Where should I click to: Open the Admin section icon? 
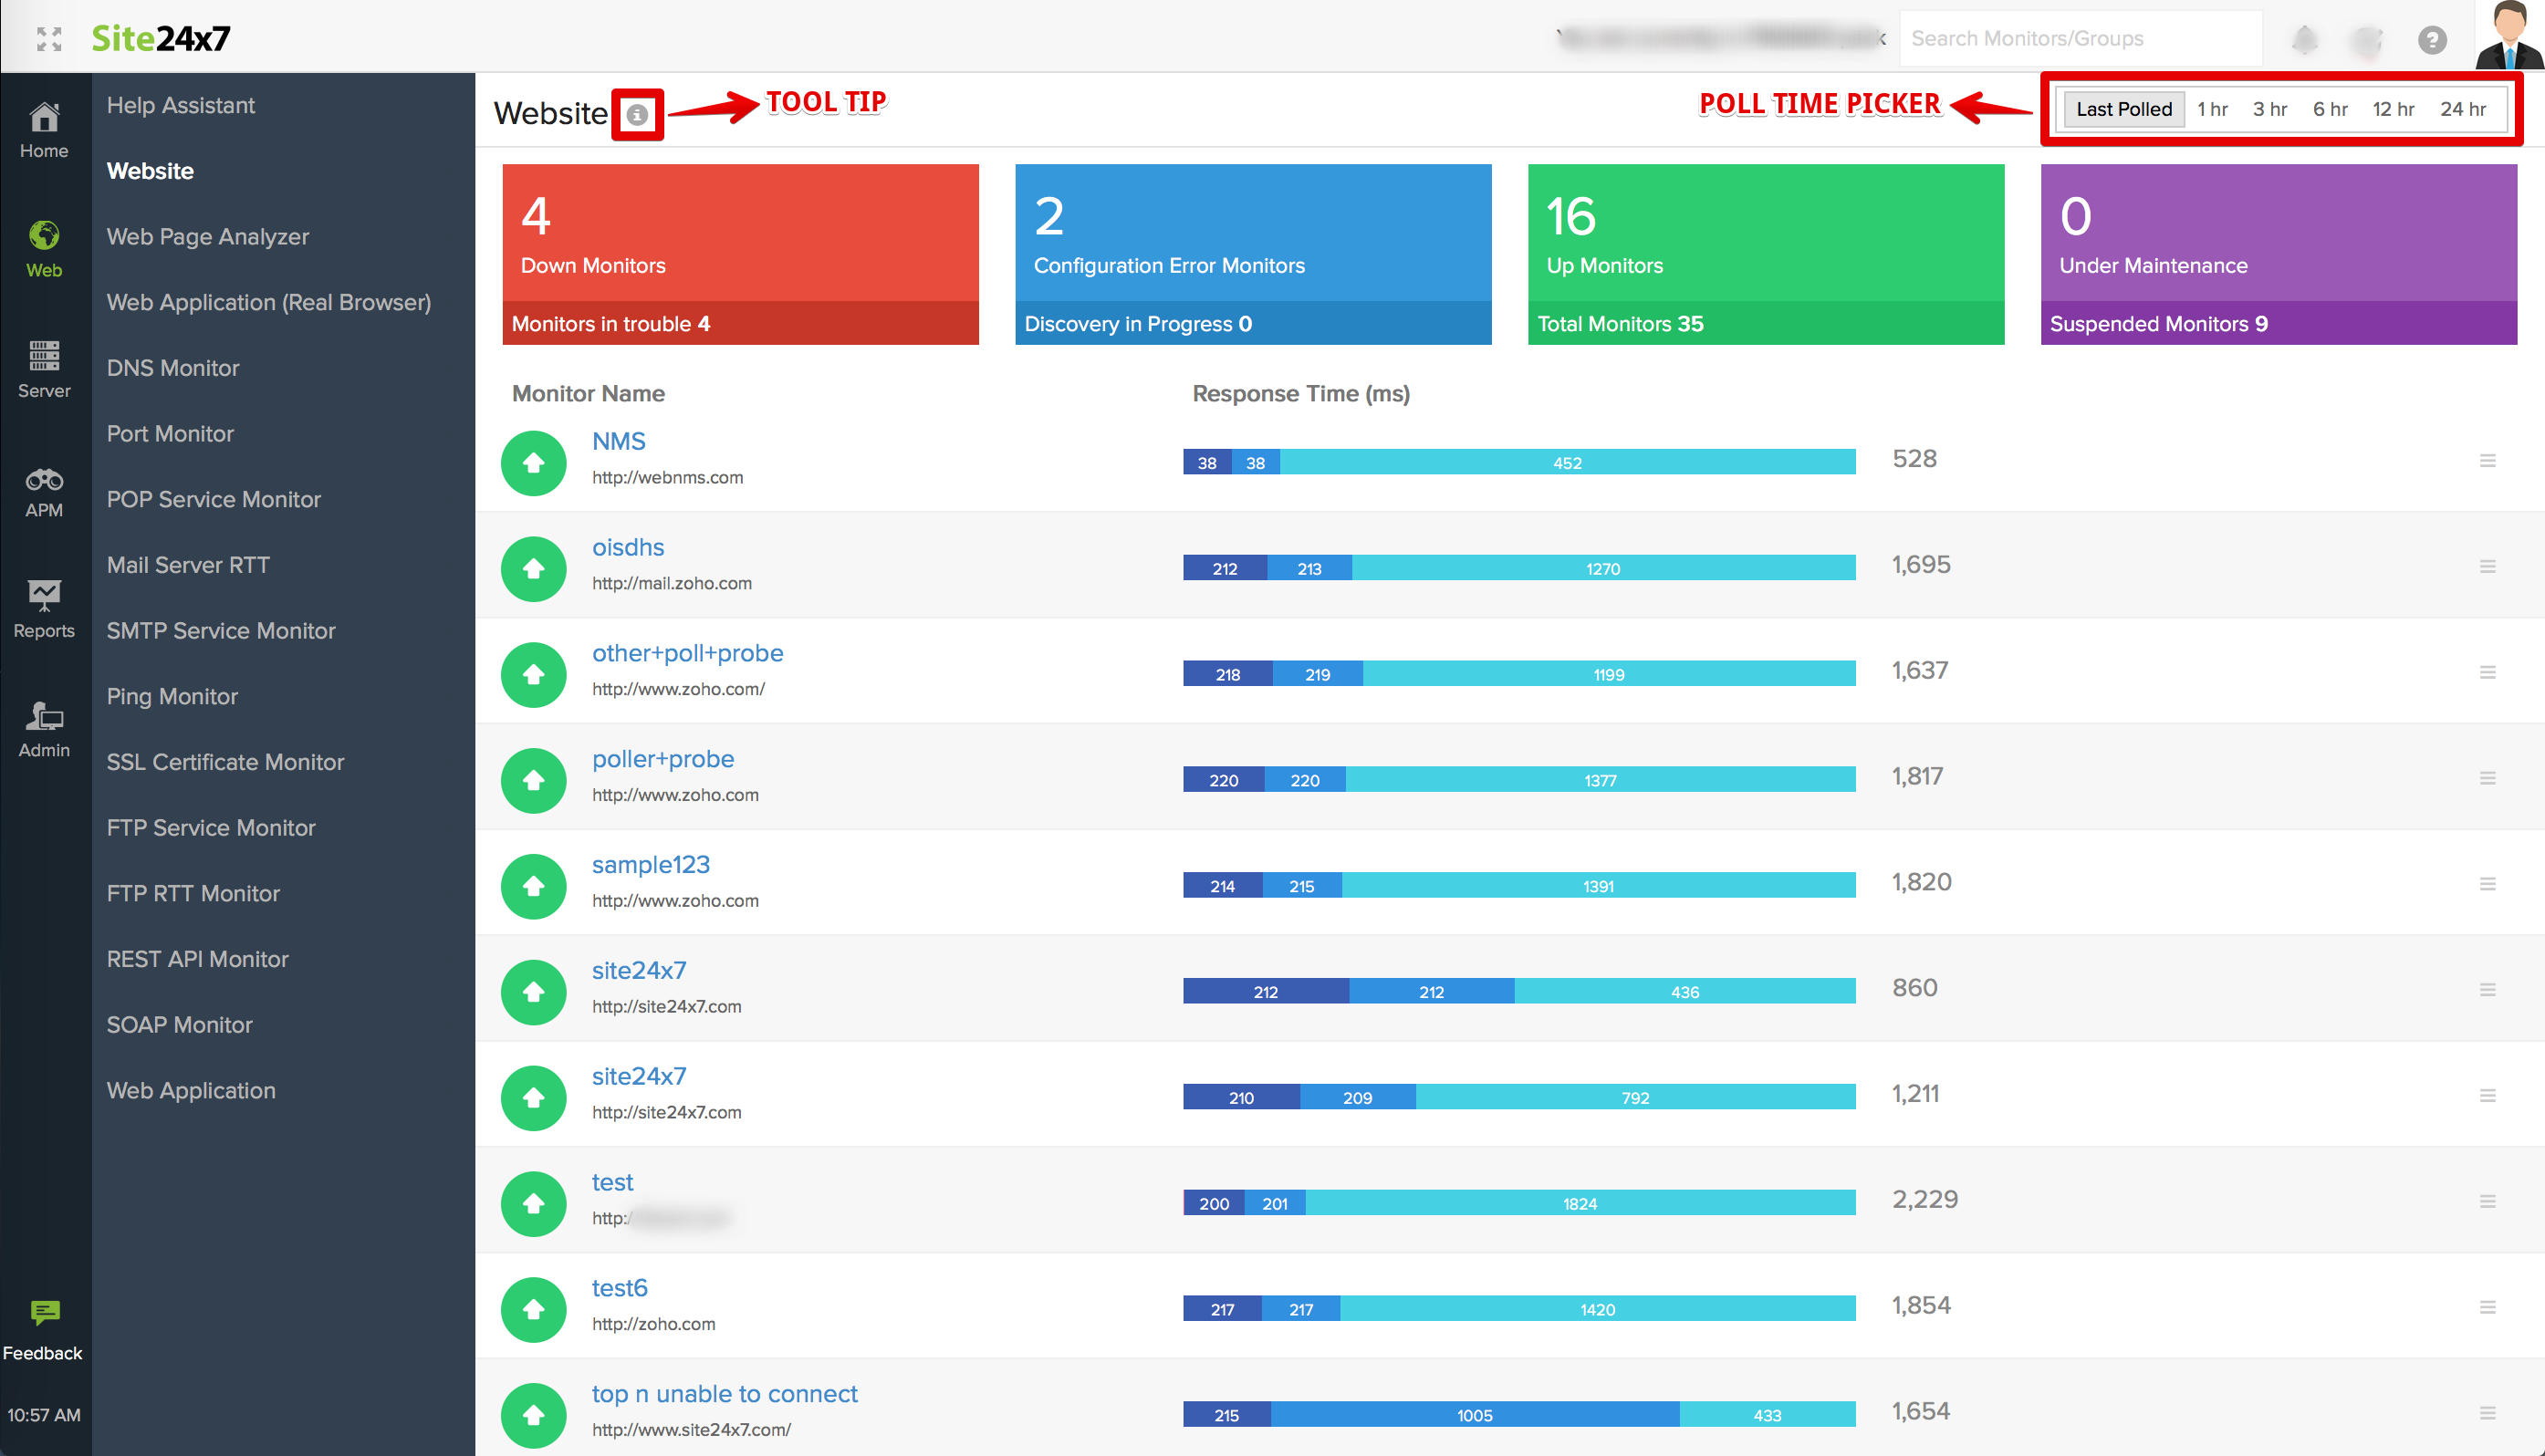[44, 716]
